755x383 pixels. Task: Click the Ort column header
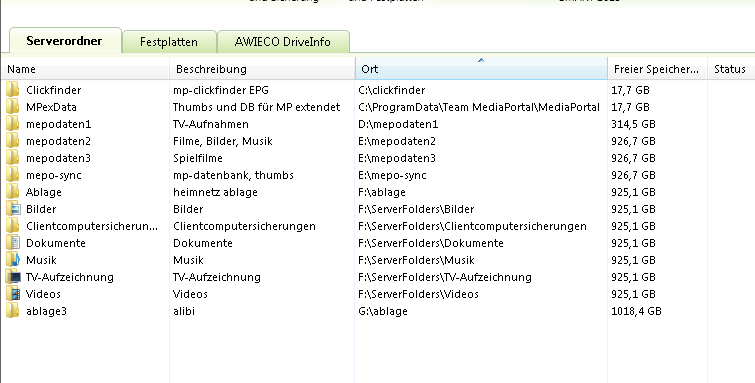(x=481, y=69)
